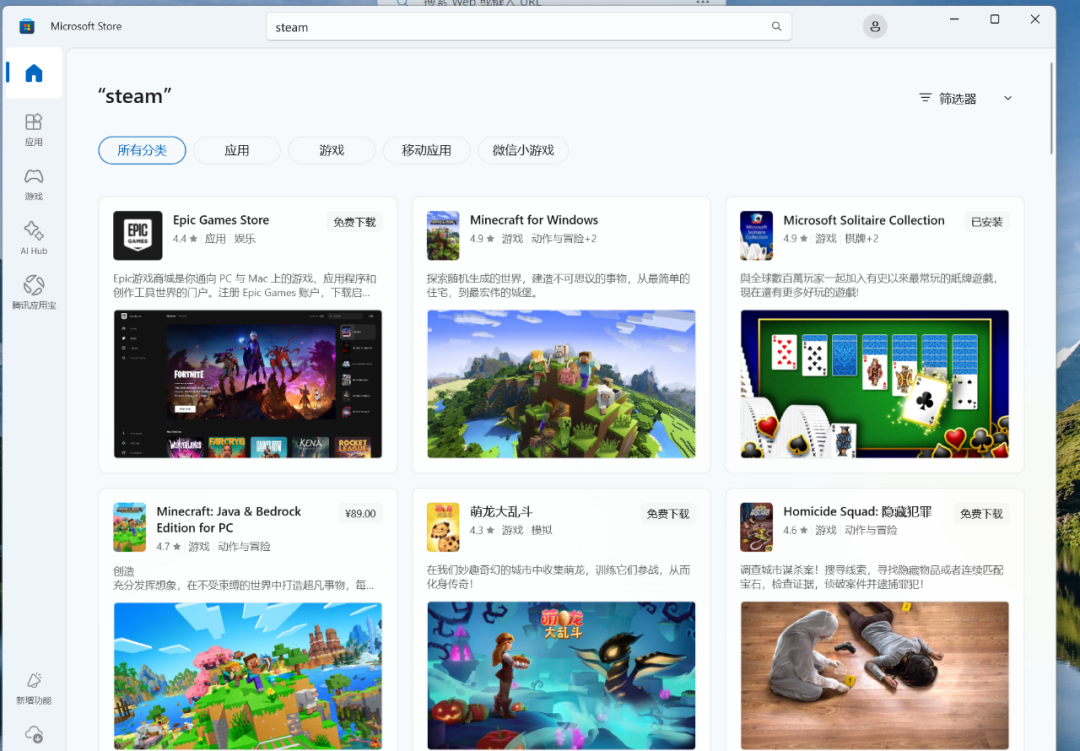Image resolution: width=1080 pixels, height=751 pixels.
Task: Click the Microsoft Solitaire Collection app icon
Action: point(756,236)
